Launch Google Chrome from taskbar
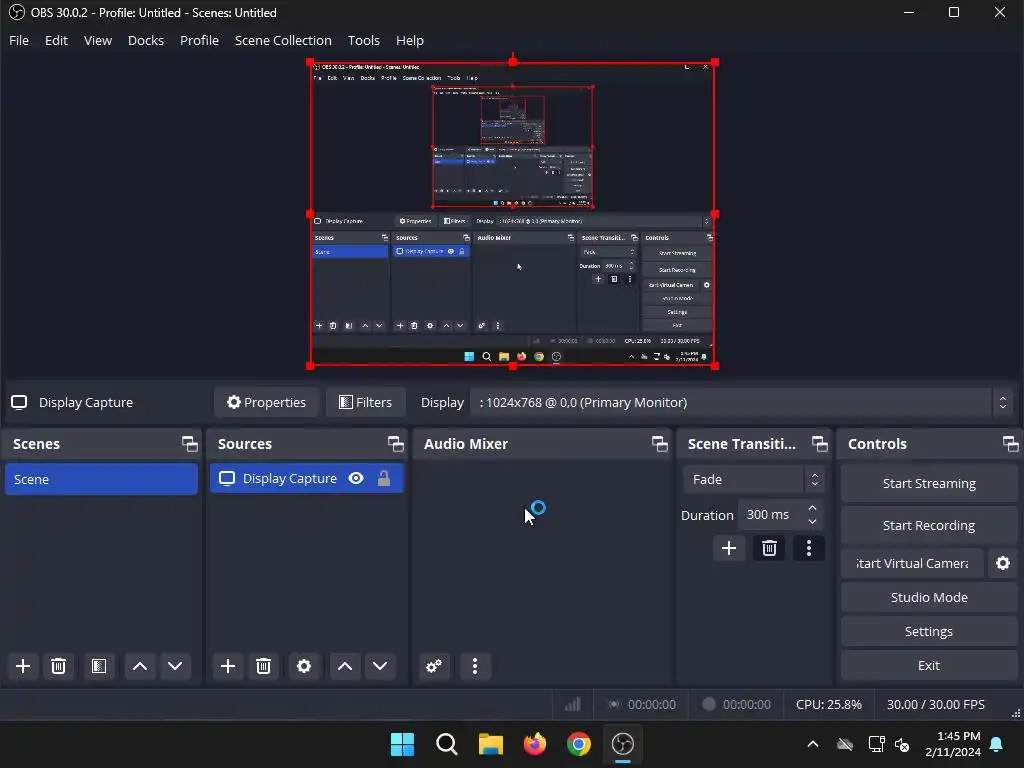The image size is (1024, 768). (579, 744)
